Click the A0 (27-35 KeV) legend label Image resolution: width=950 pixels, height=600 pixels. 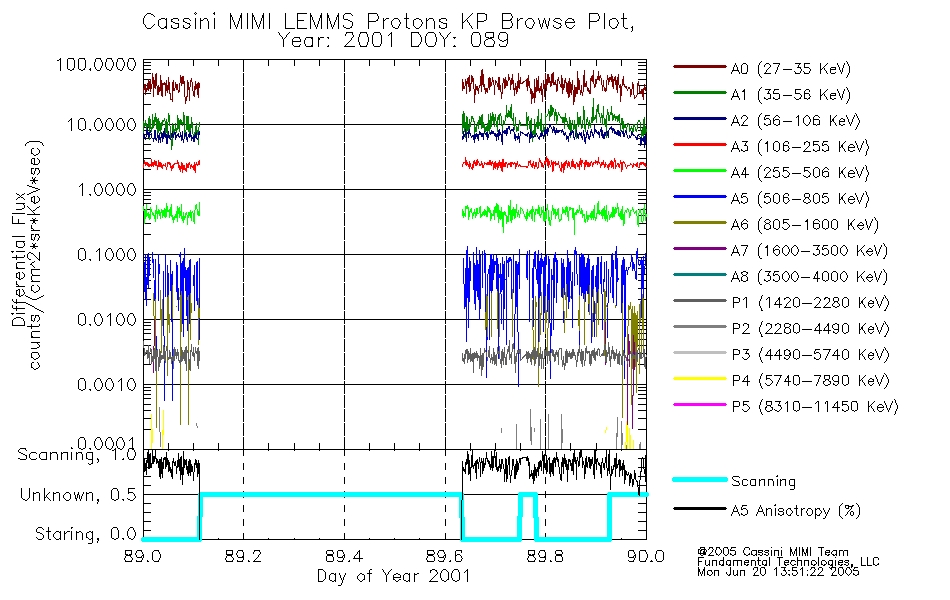791,68
